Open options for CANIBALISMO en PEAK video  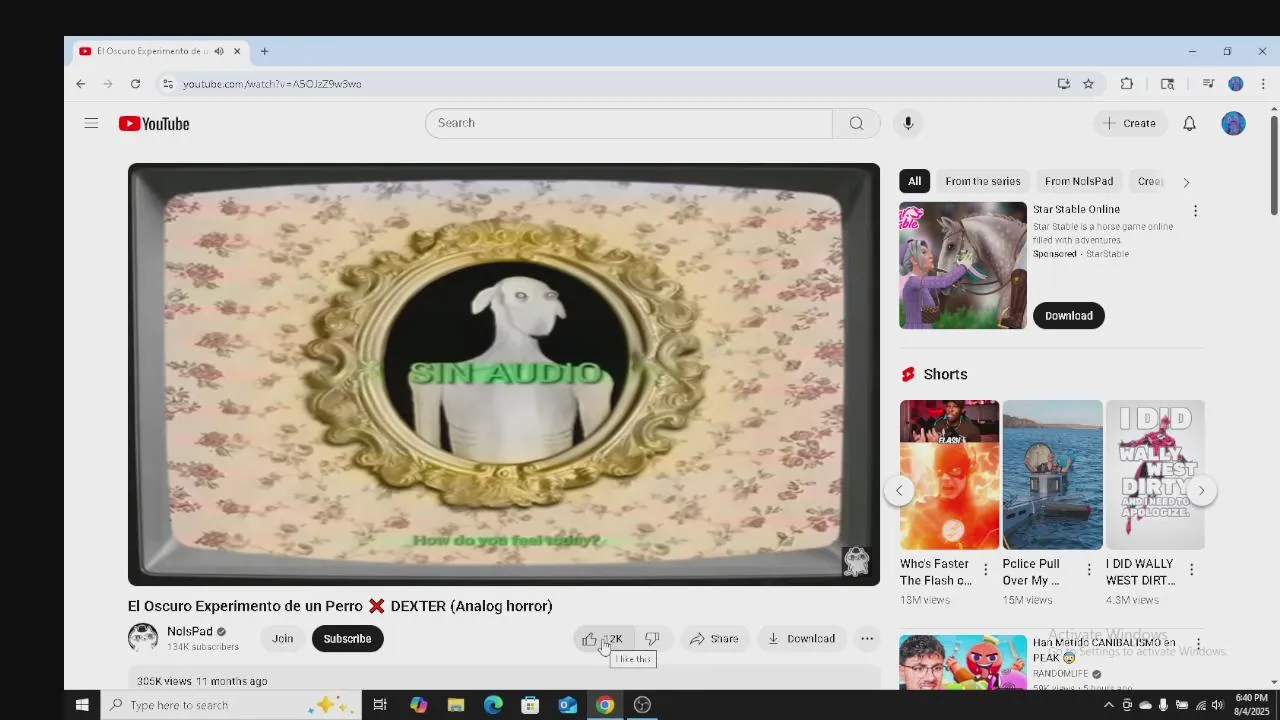tap(1198, 644)
